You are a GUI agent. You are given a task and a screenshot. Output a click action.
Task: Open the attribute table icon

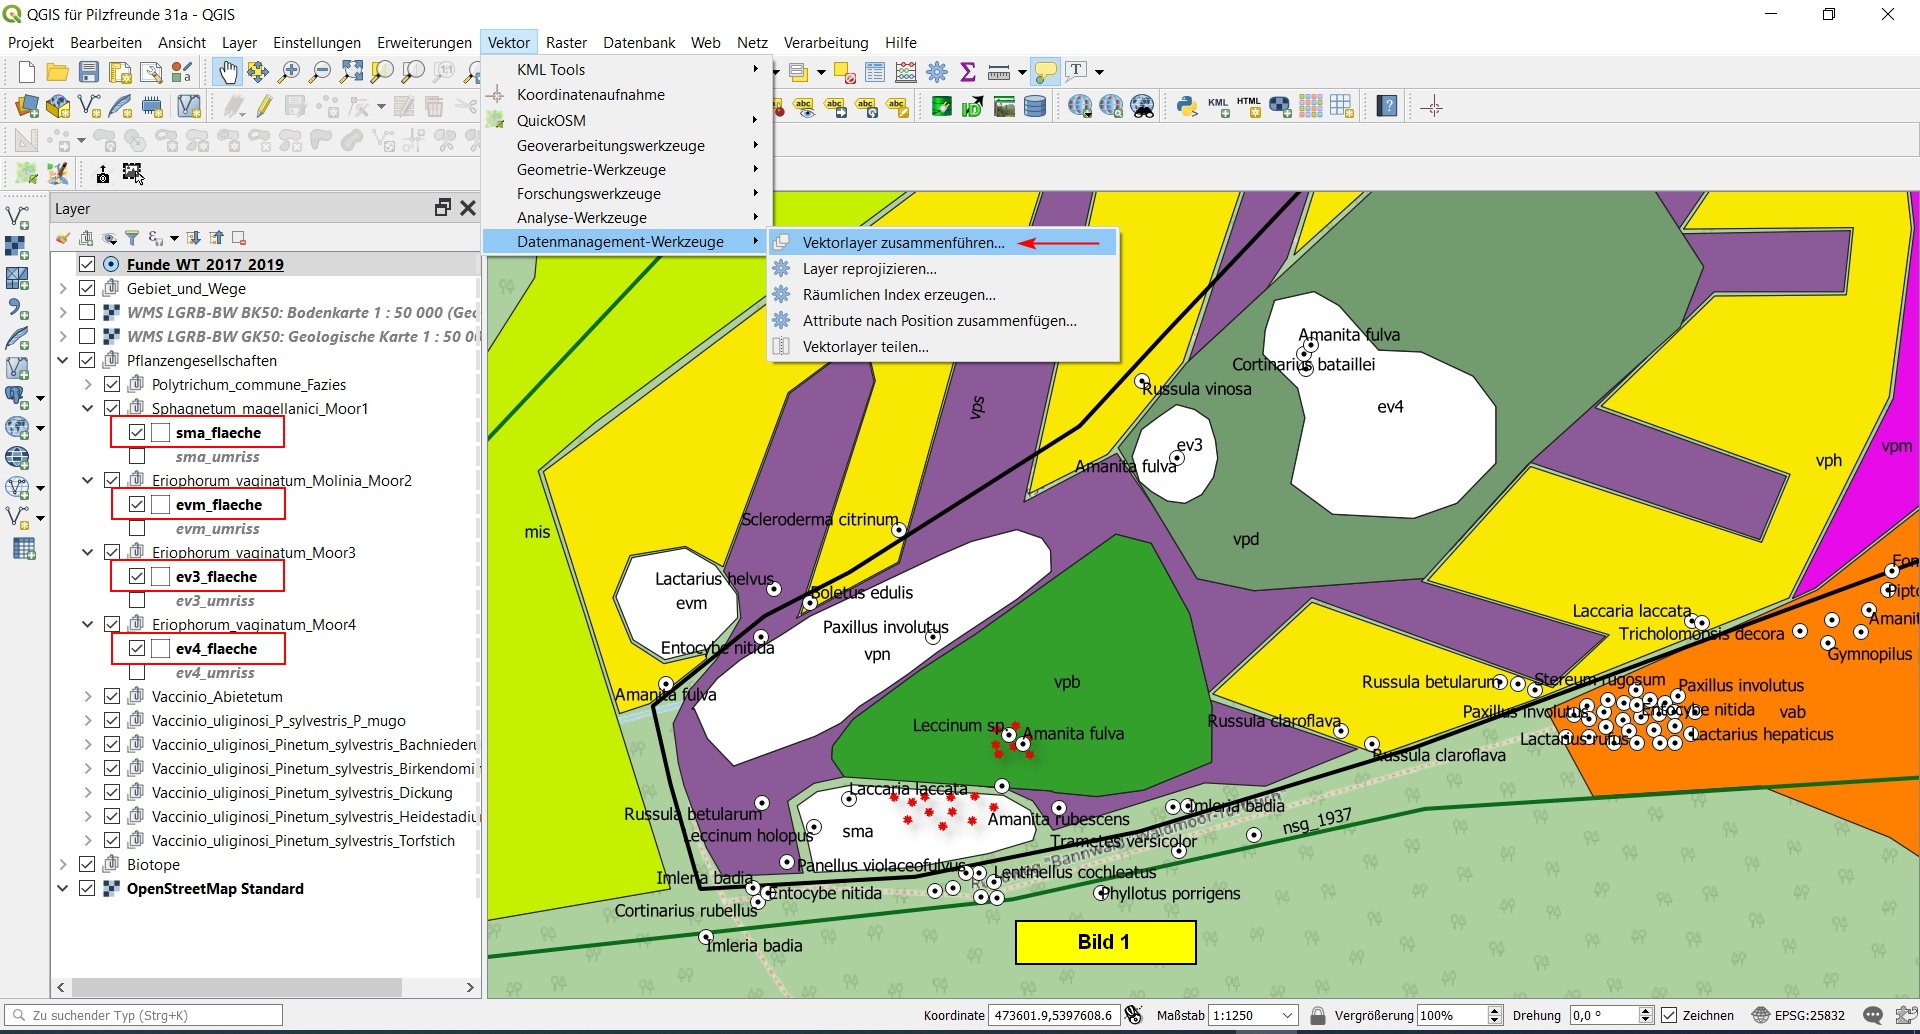(875, 72)
